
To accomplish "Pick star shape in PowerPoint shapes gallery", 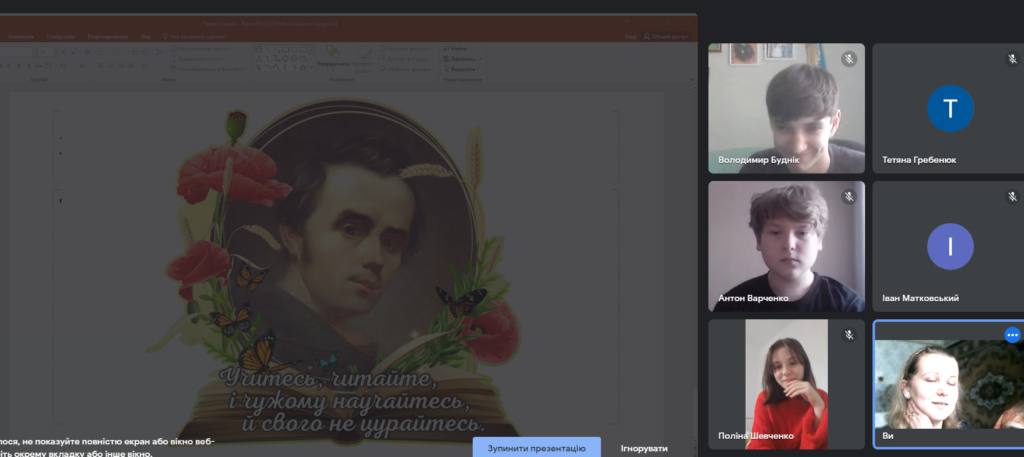I will [303, 67].
